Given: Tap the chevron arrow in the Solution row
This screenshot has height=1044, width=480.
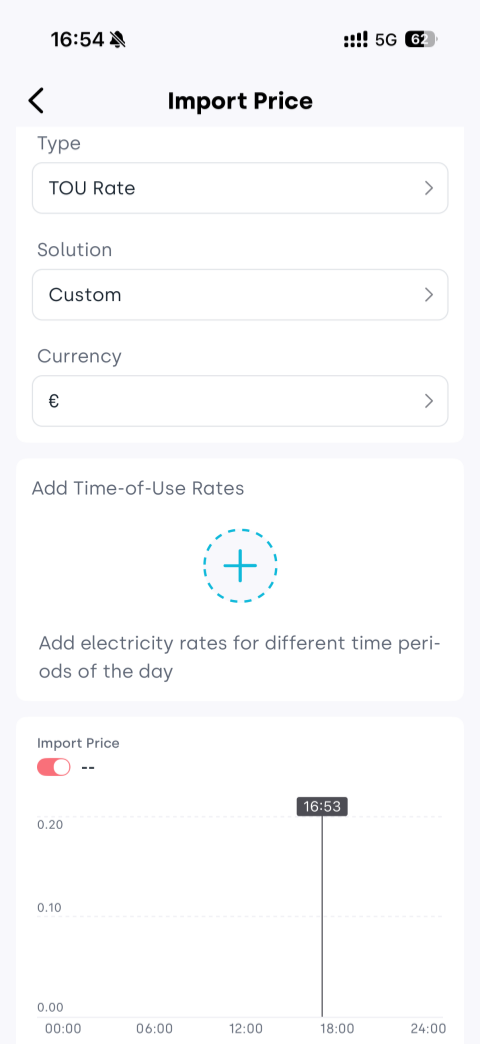Looking at the screenshot, I should click(429, 294).
